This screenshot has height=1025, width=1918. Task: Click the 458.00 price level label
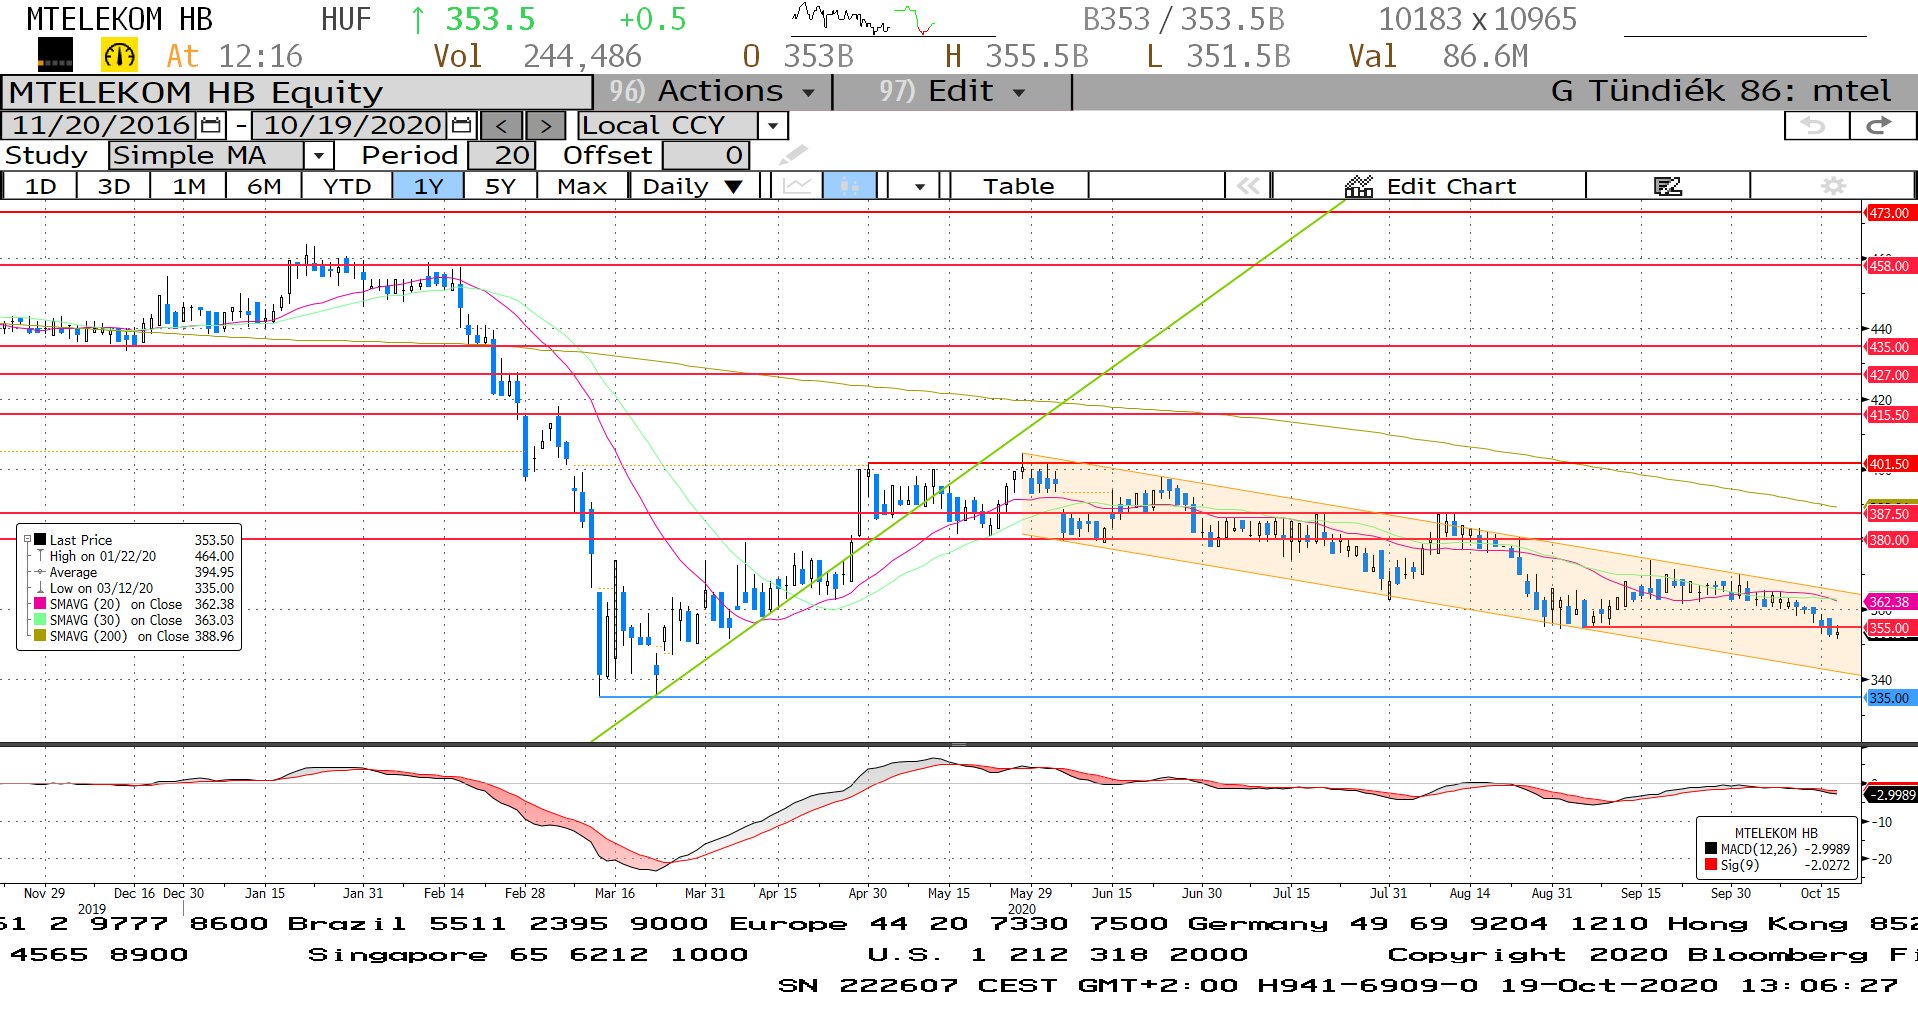pos(1889,266)
